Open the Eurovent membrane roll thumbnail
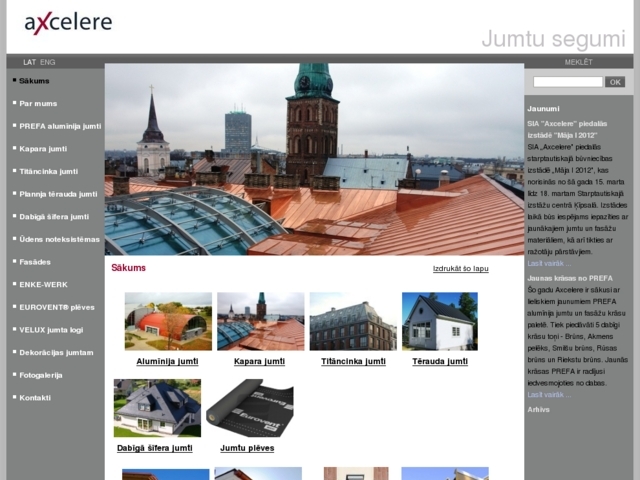Image resolution: width=640 pixels, height=480 pixels. (x=249, y=408)
